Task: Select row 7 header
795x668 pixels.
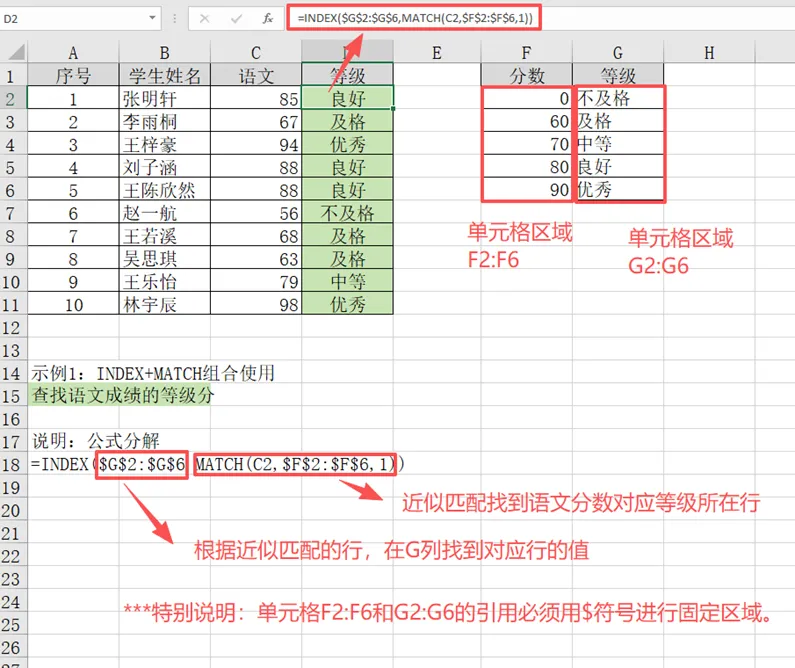Action: coord(13,212)
